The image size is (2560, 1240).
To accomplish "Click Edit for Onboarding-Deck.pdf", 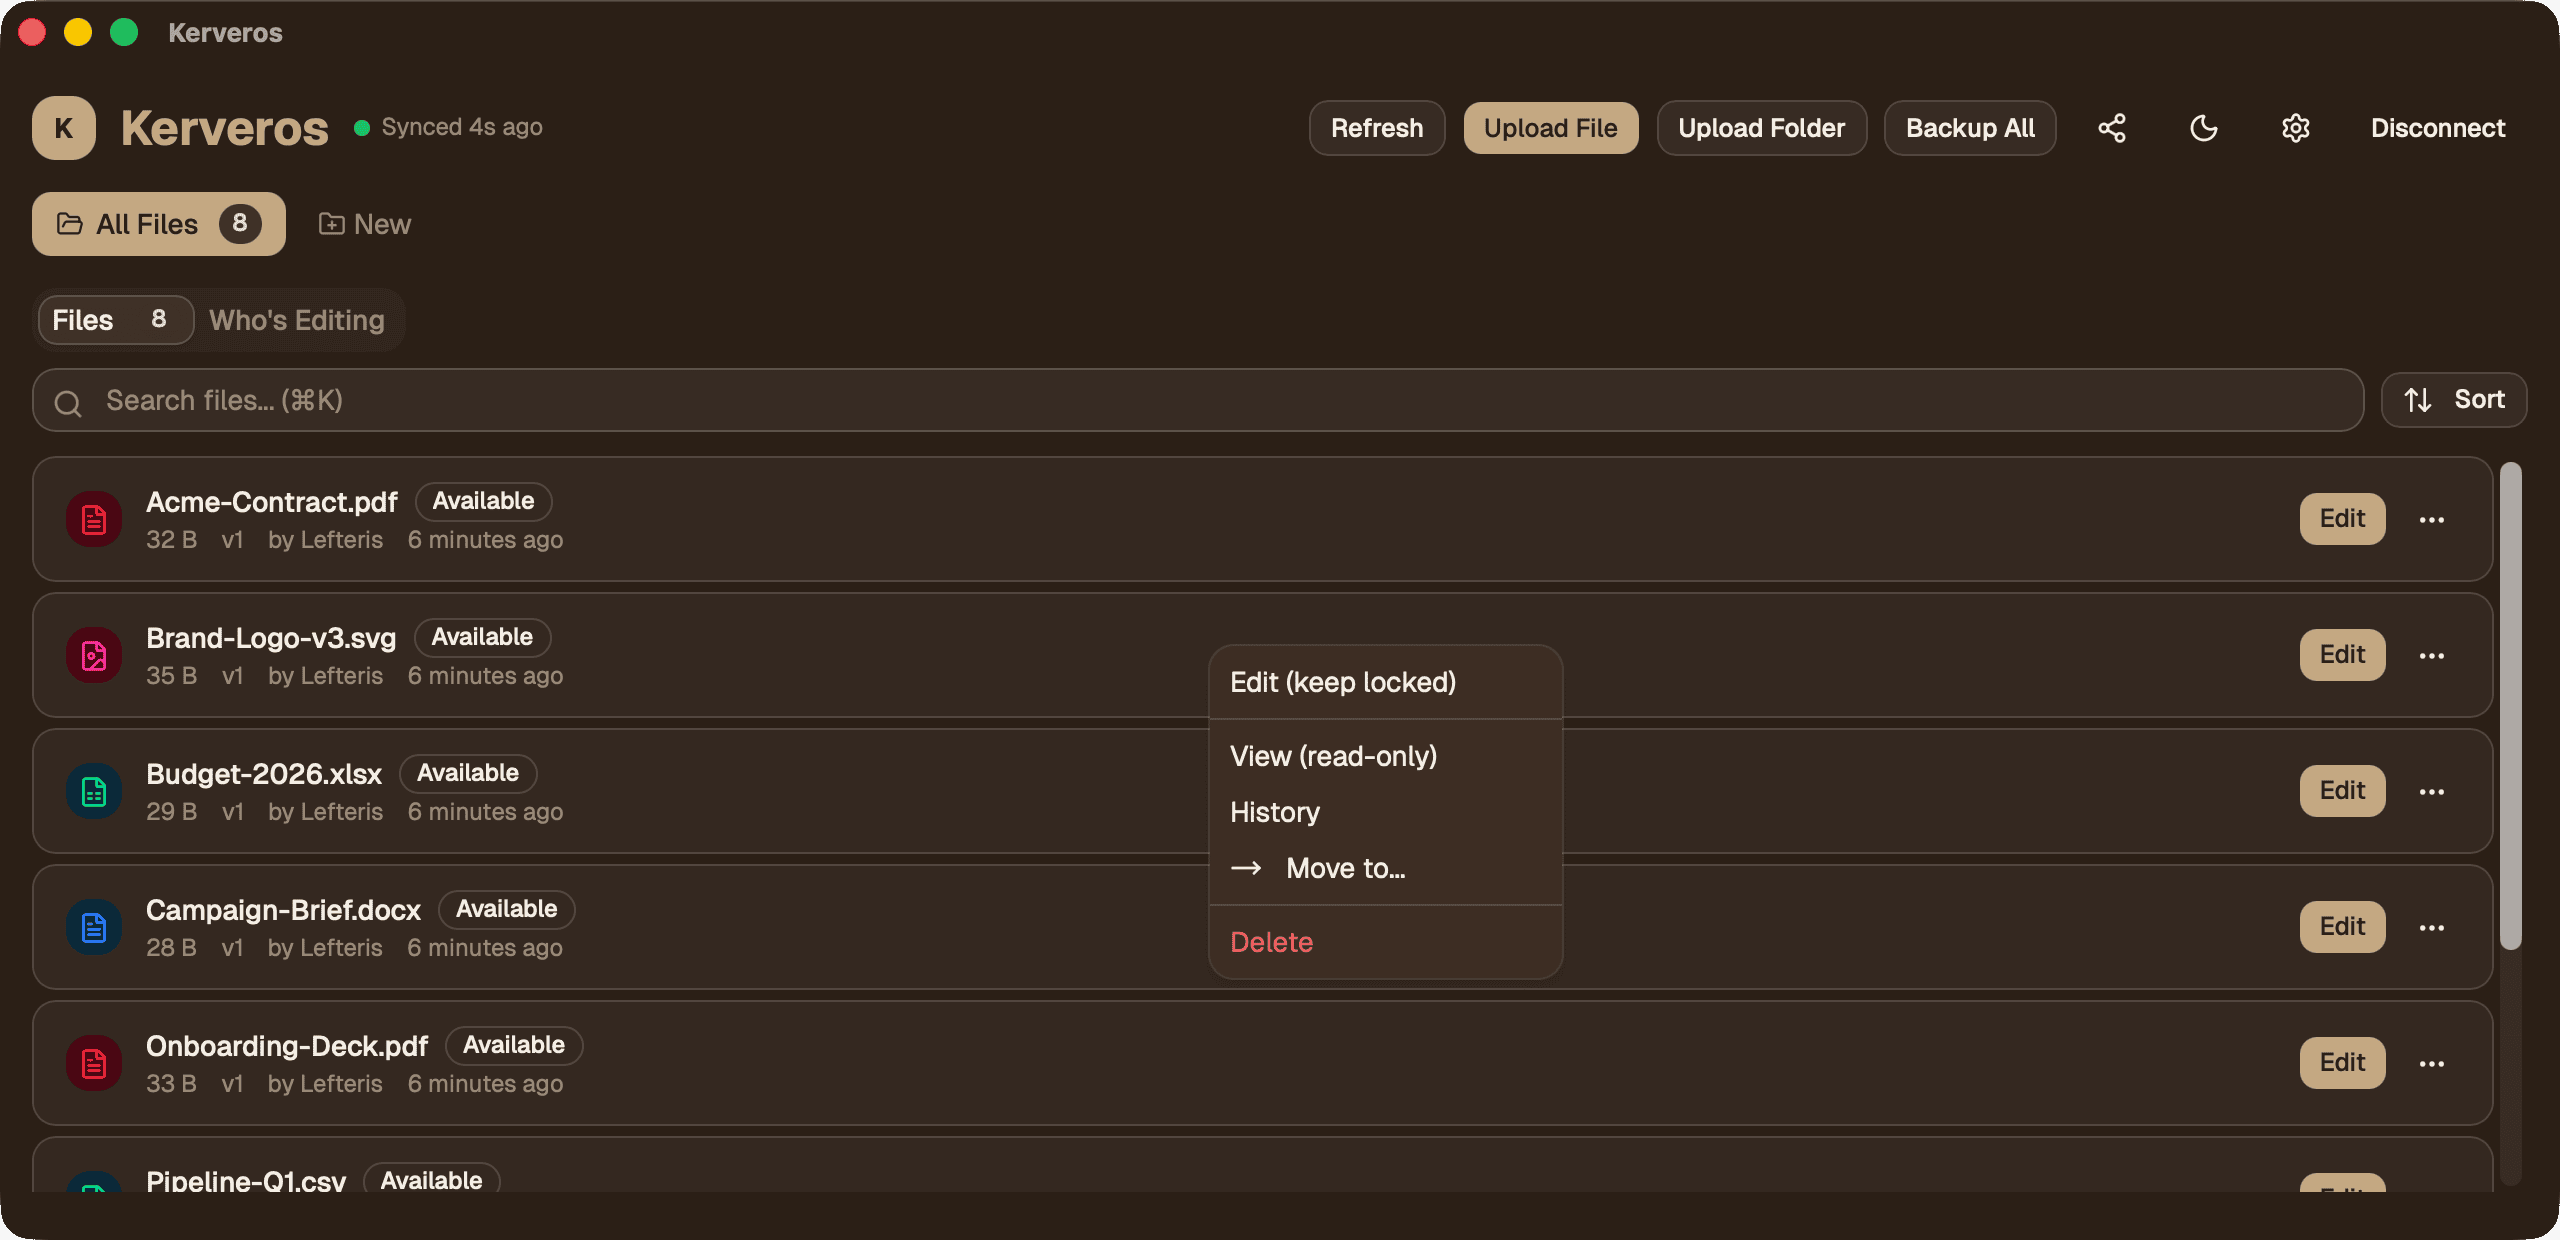I will (x=2342, y=1063).
